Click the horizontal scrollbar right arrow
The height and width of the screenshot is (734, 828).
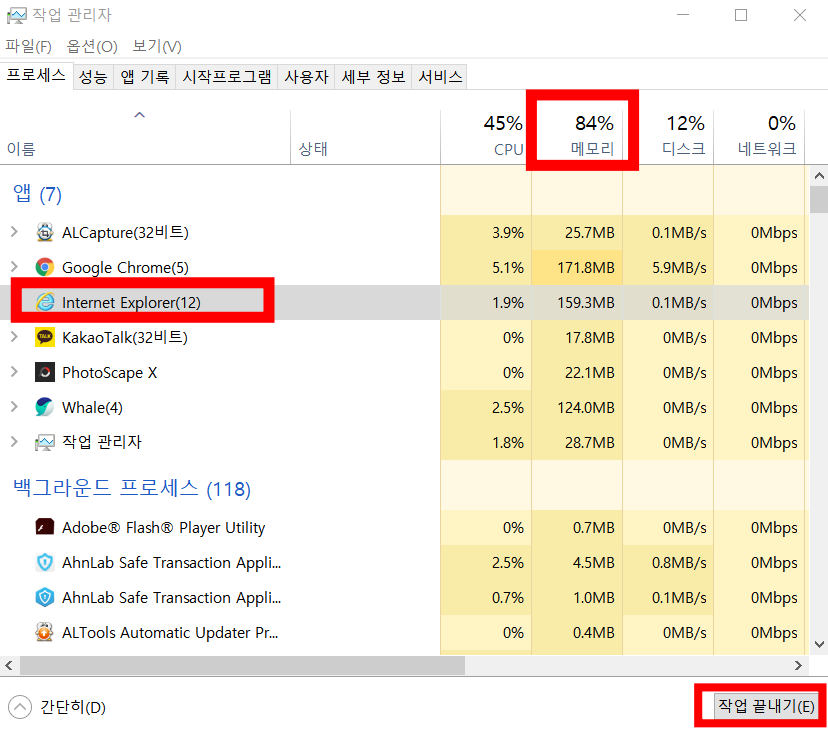(798, 665)
